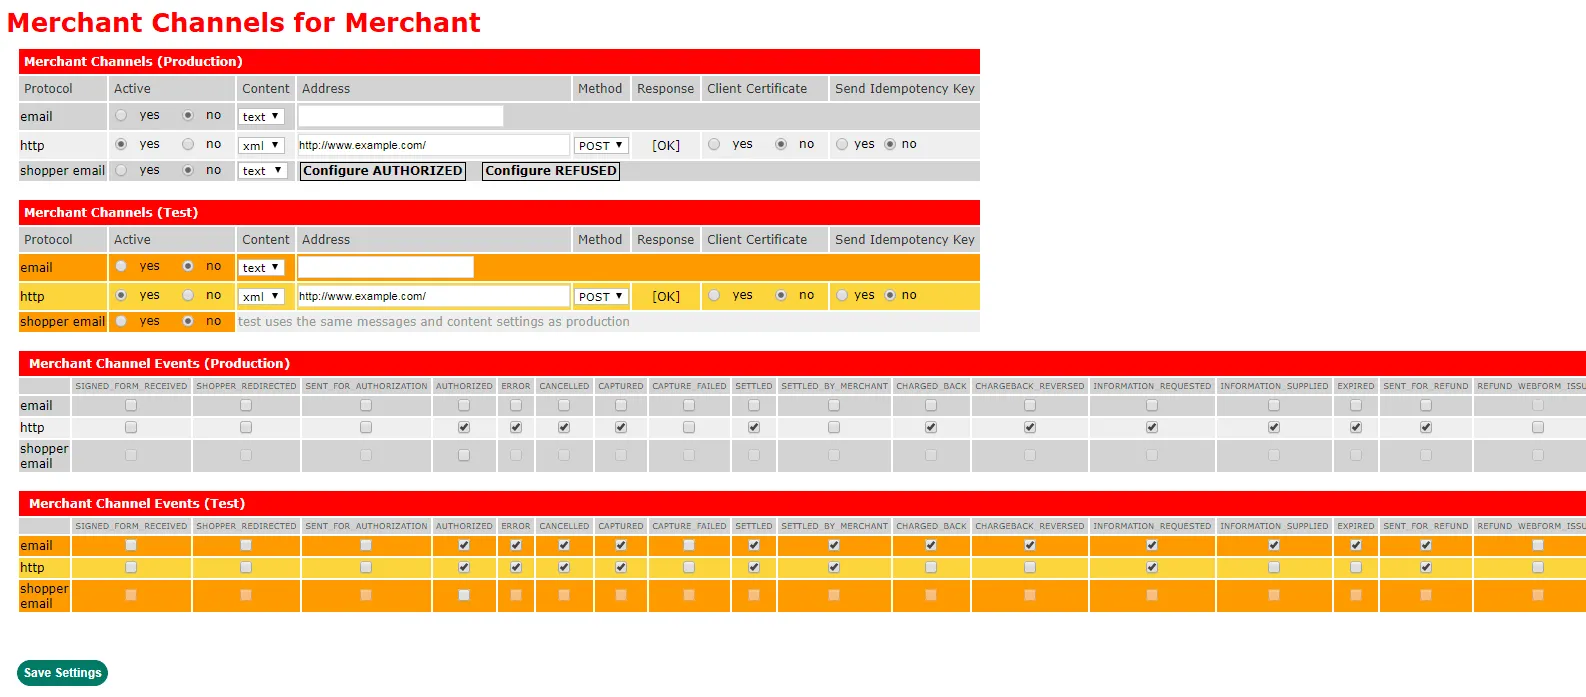Enable Send Idempotency Key for Production http
Viewport: 1586px width, 697px height.
(842, 144)
